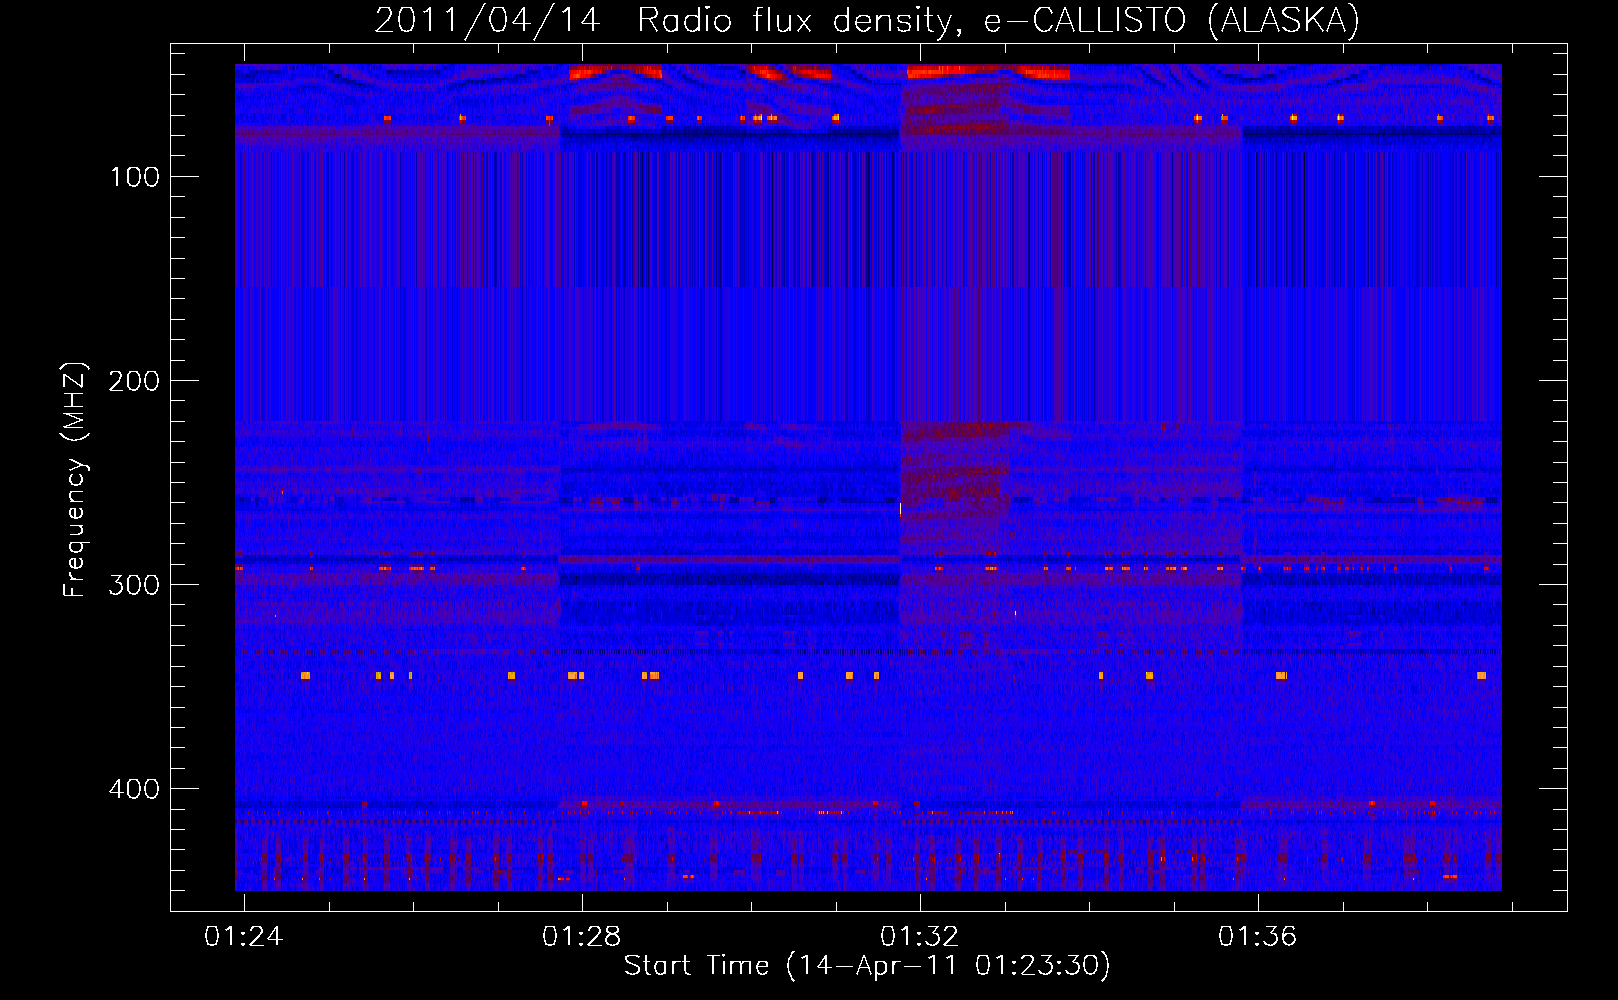This screenshot has width=1618, height=1000.
Task: Click the 100 MHz frequency tick label
Action: 134,177
